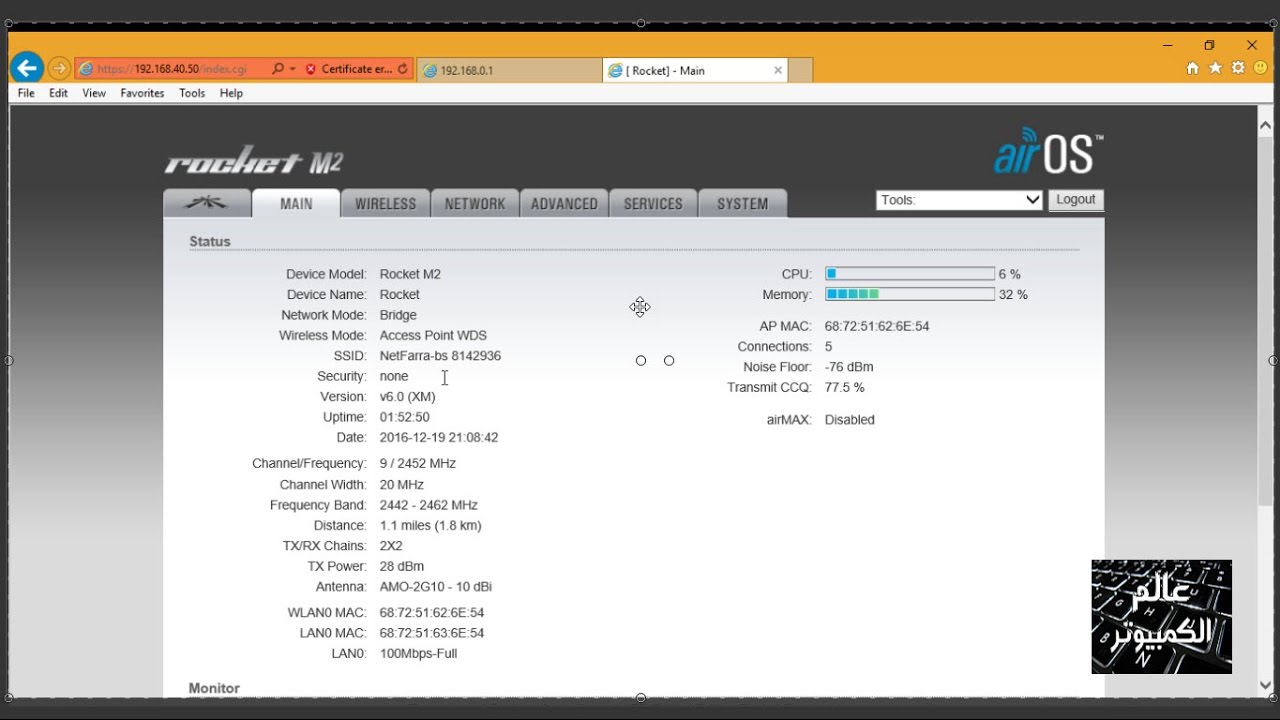
Task: Click the browser Home icon
Action: click(x=1192, y=68)
